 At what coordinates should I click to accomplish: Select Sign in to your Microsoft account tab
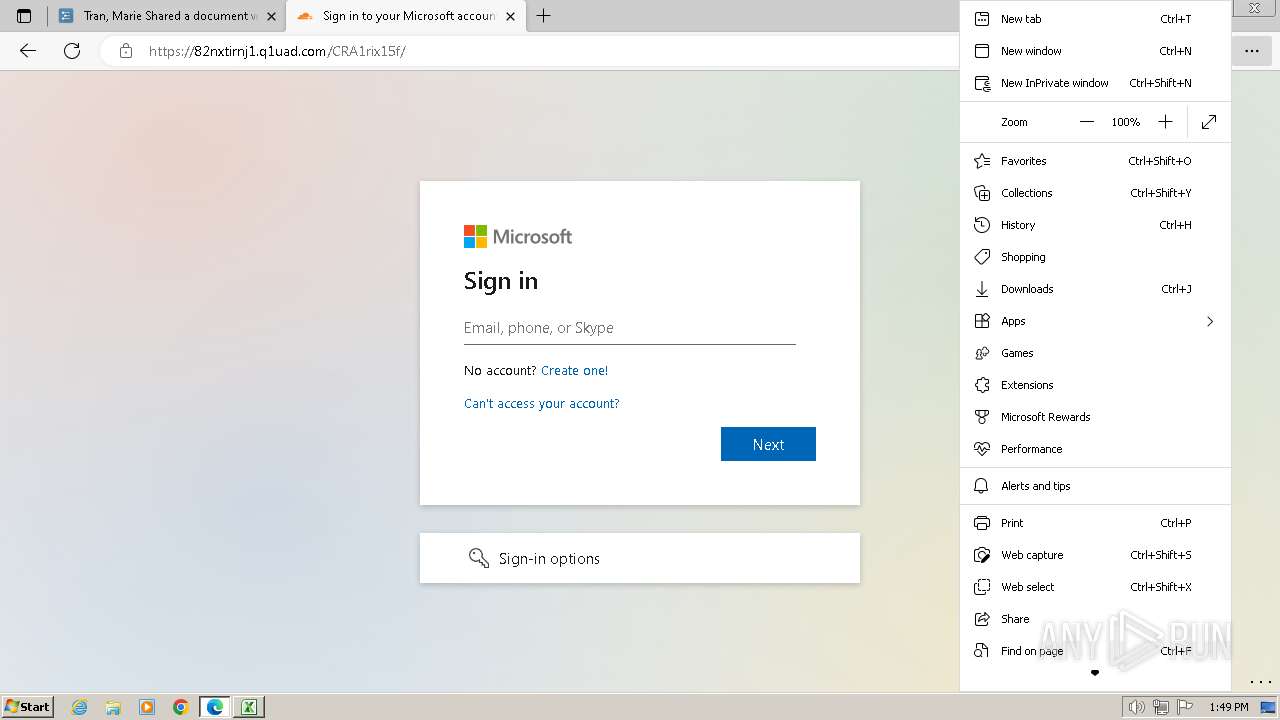point(405,16)
